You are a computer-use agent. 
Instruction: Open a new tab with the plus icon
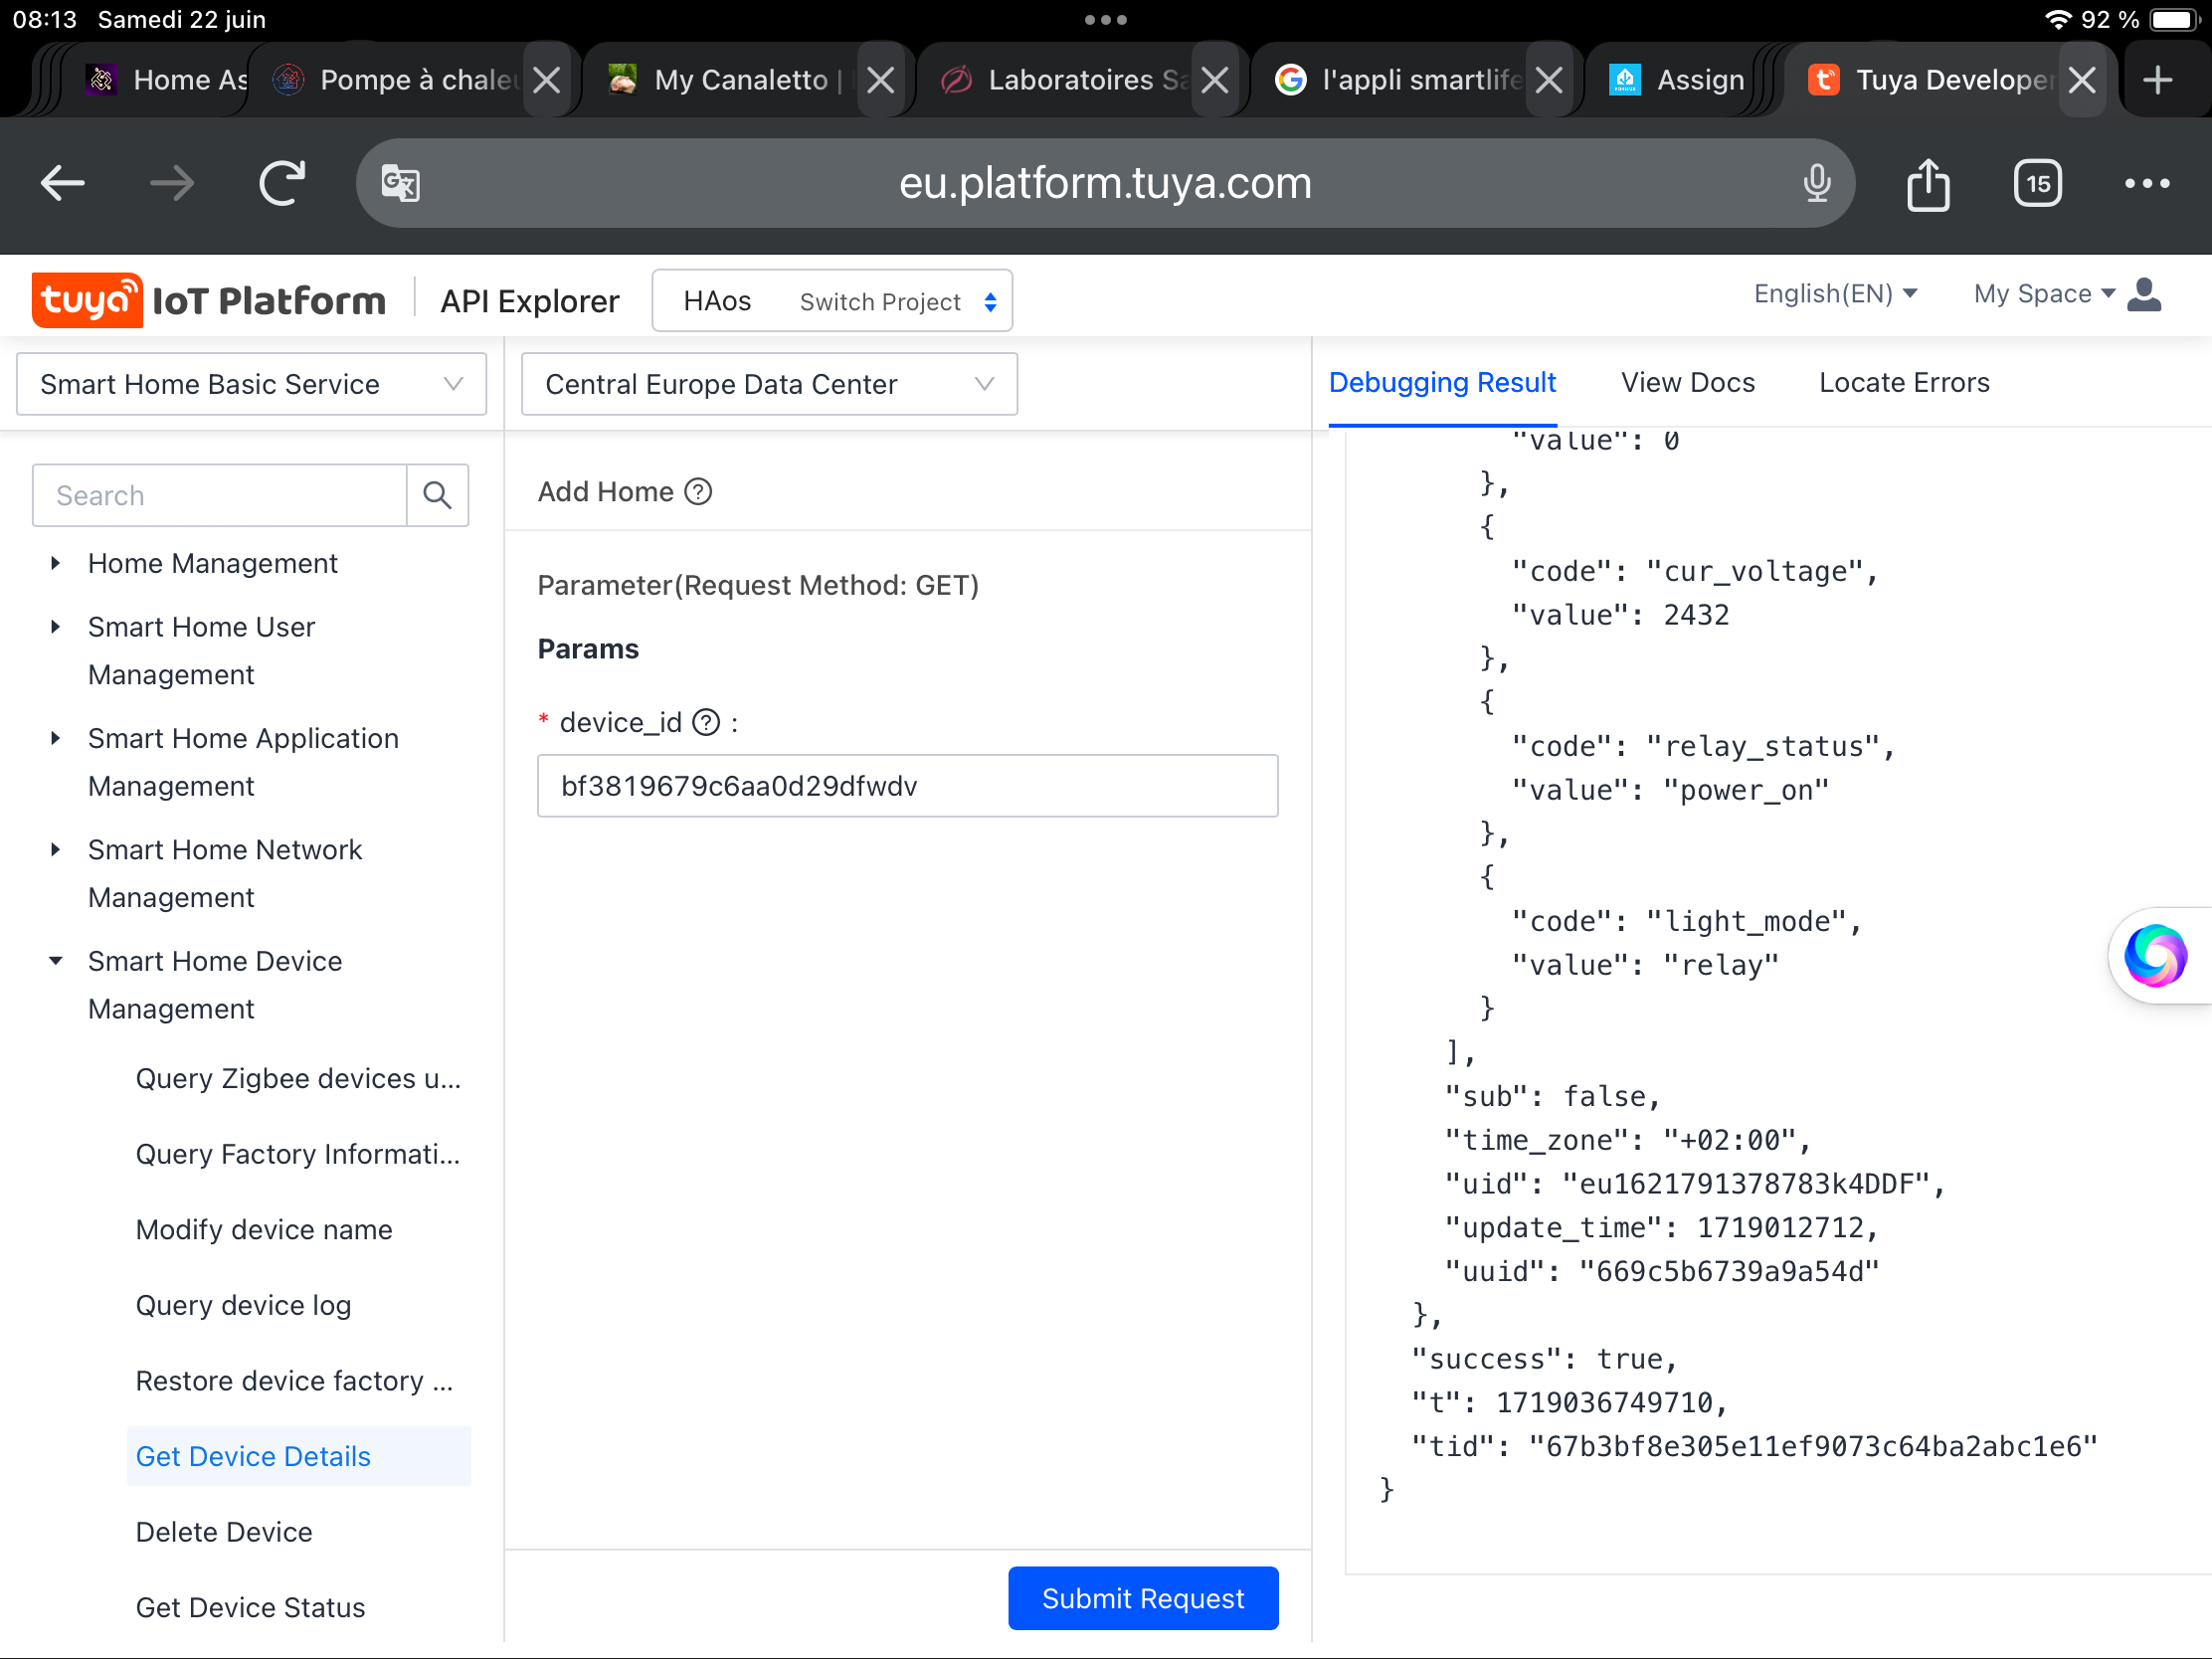click(x=2158, y=79)
